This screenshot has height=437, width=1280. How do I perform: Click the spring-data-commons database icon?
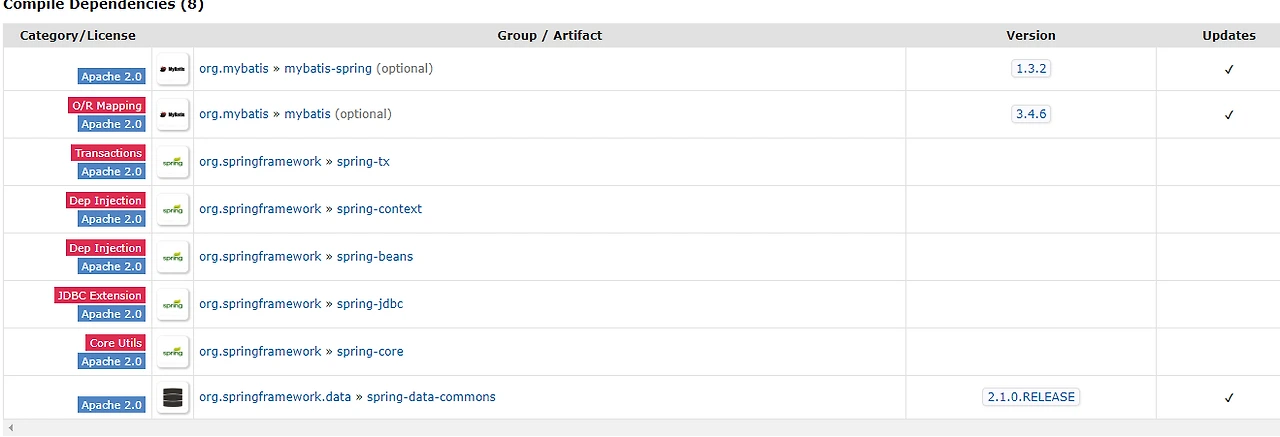pyautogui.click(x=173, y=397)
